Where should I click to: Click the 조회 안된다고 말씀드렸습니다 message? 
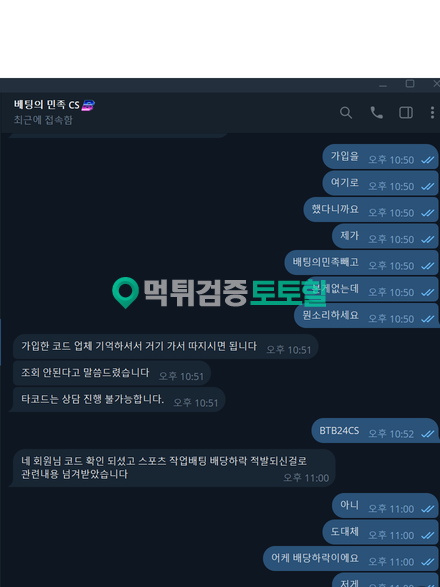coord(112,373)
